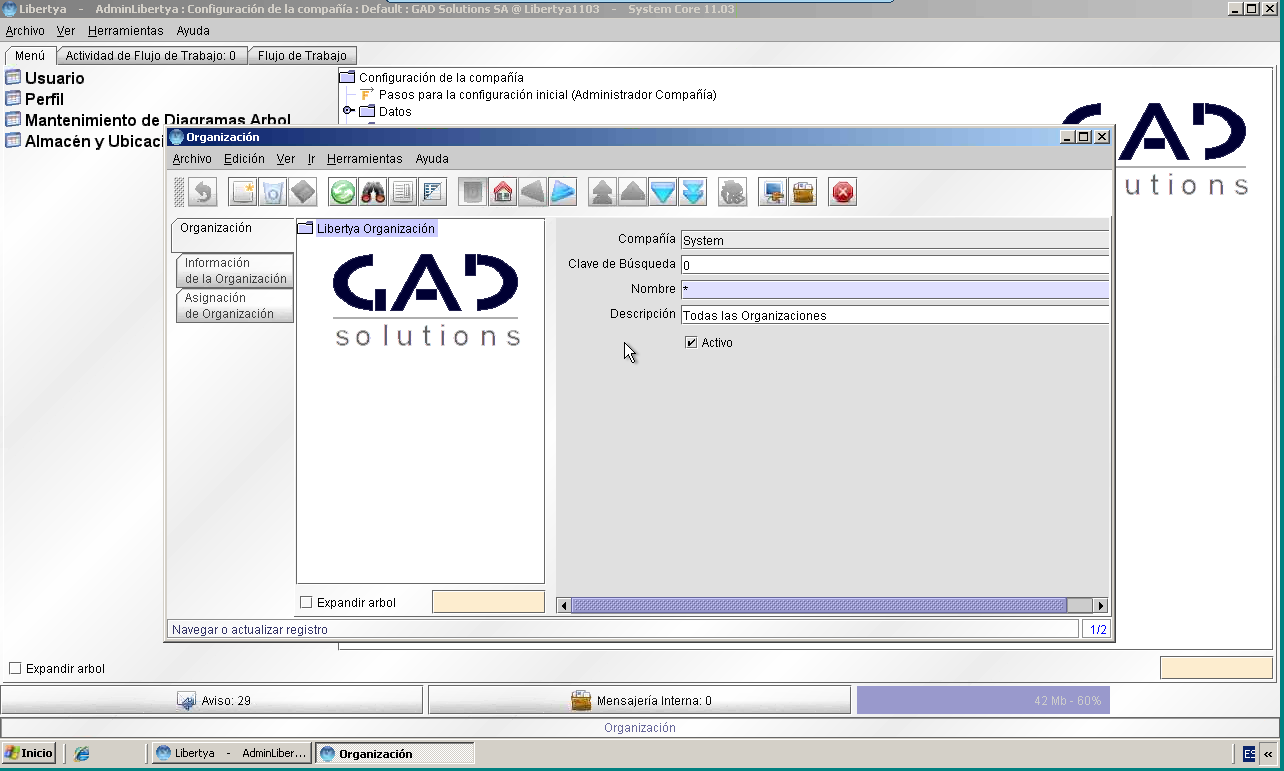Open the Ir menu in Organización window
The image size is (1284, 771).
click(311, 159)
